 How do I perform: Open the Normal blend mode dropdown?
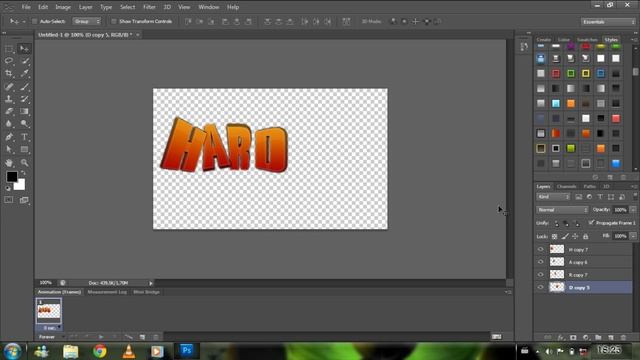(562, 210)
